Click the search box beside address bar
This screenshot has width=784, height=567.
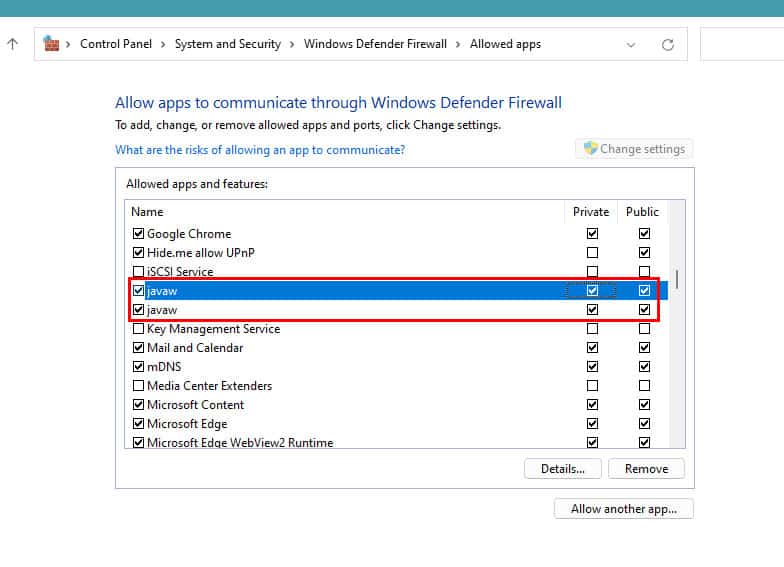(742, 44)
